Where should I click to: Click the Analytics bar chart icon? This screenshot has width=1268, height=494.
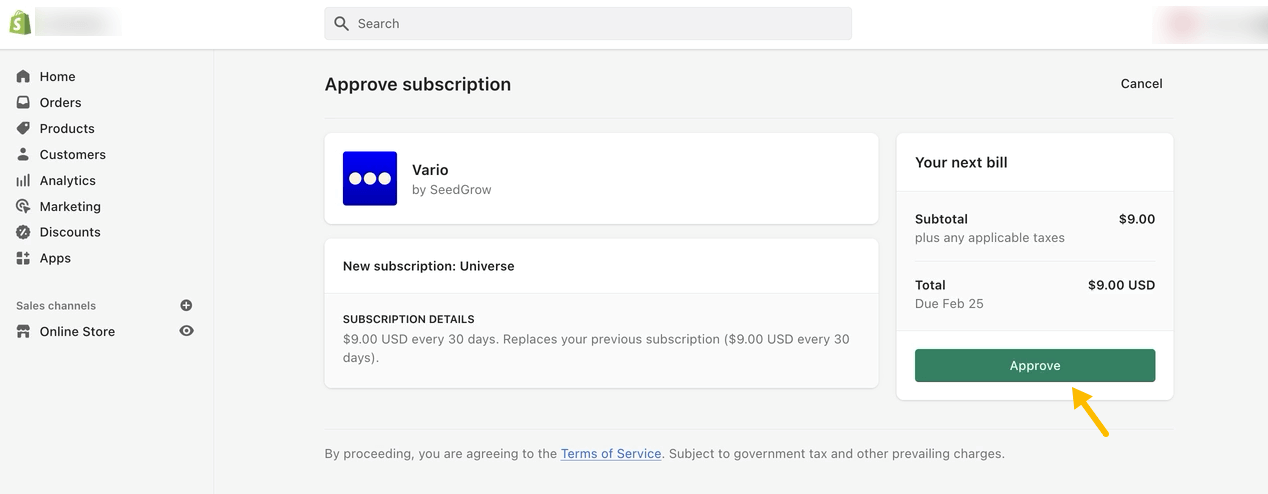click(23, 180)
